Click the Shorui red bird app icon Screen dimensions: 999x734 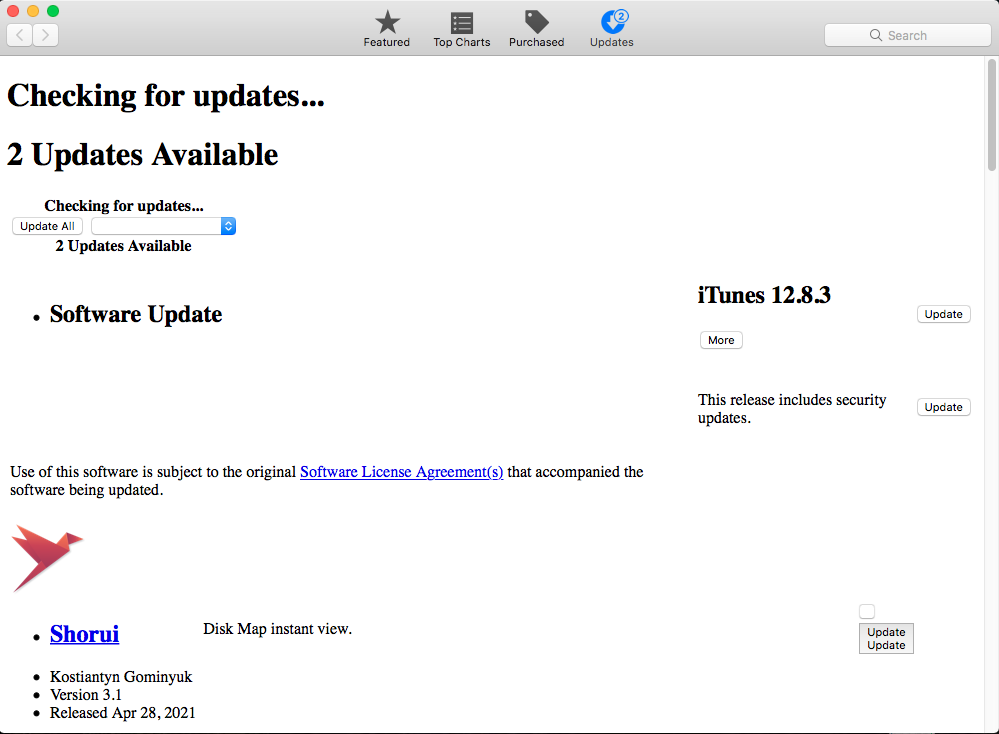(x=47, y=558)
